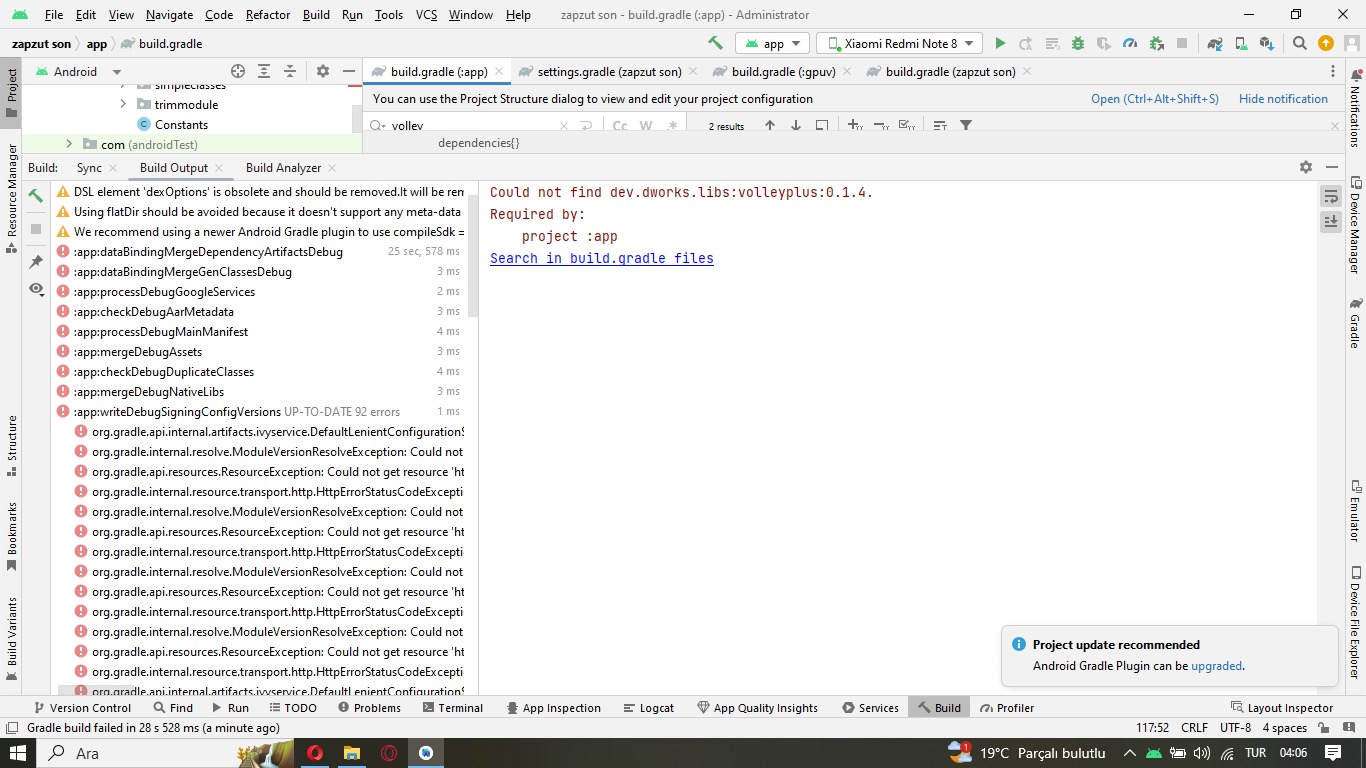The image size is (1366, 768).
Task: Click 'Search in build.gradle files' link
Action: [x=602, y=258]
